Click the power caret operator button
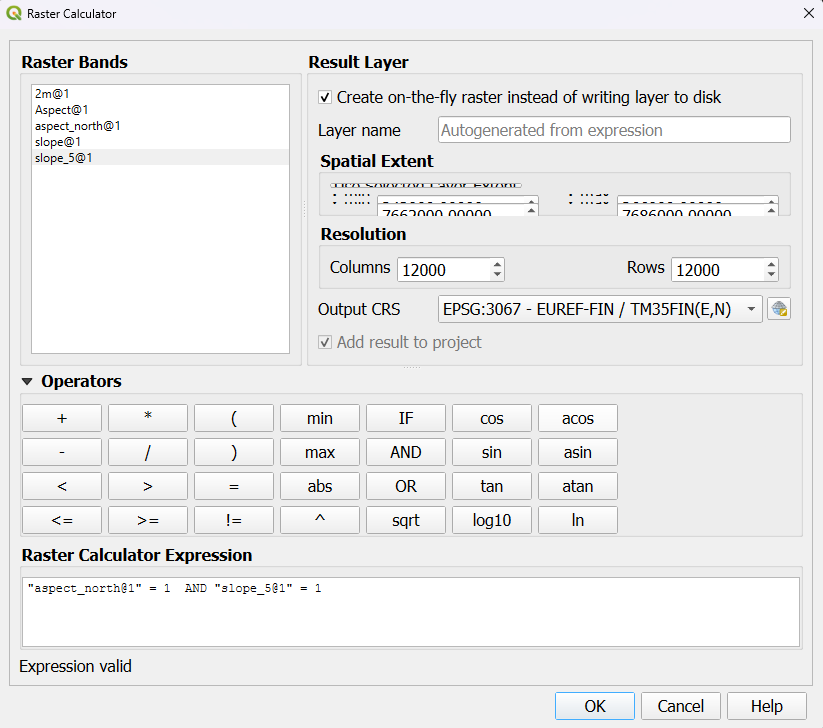 tap(320, 520)
